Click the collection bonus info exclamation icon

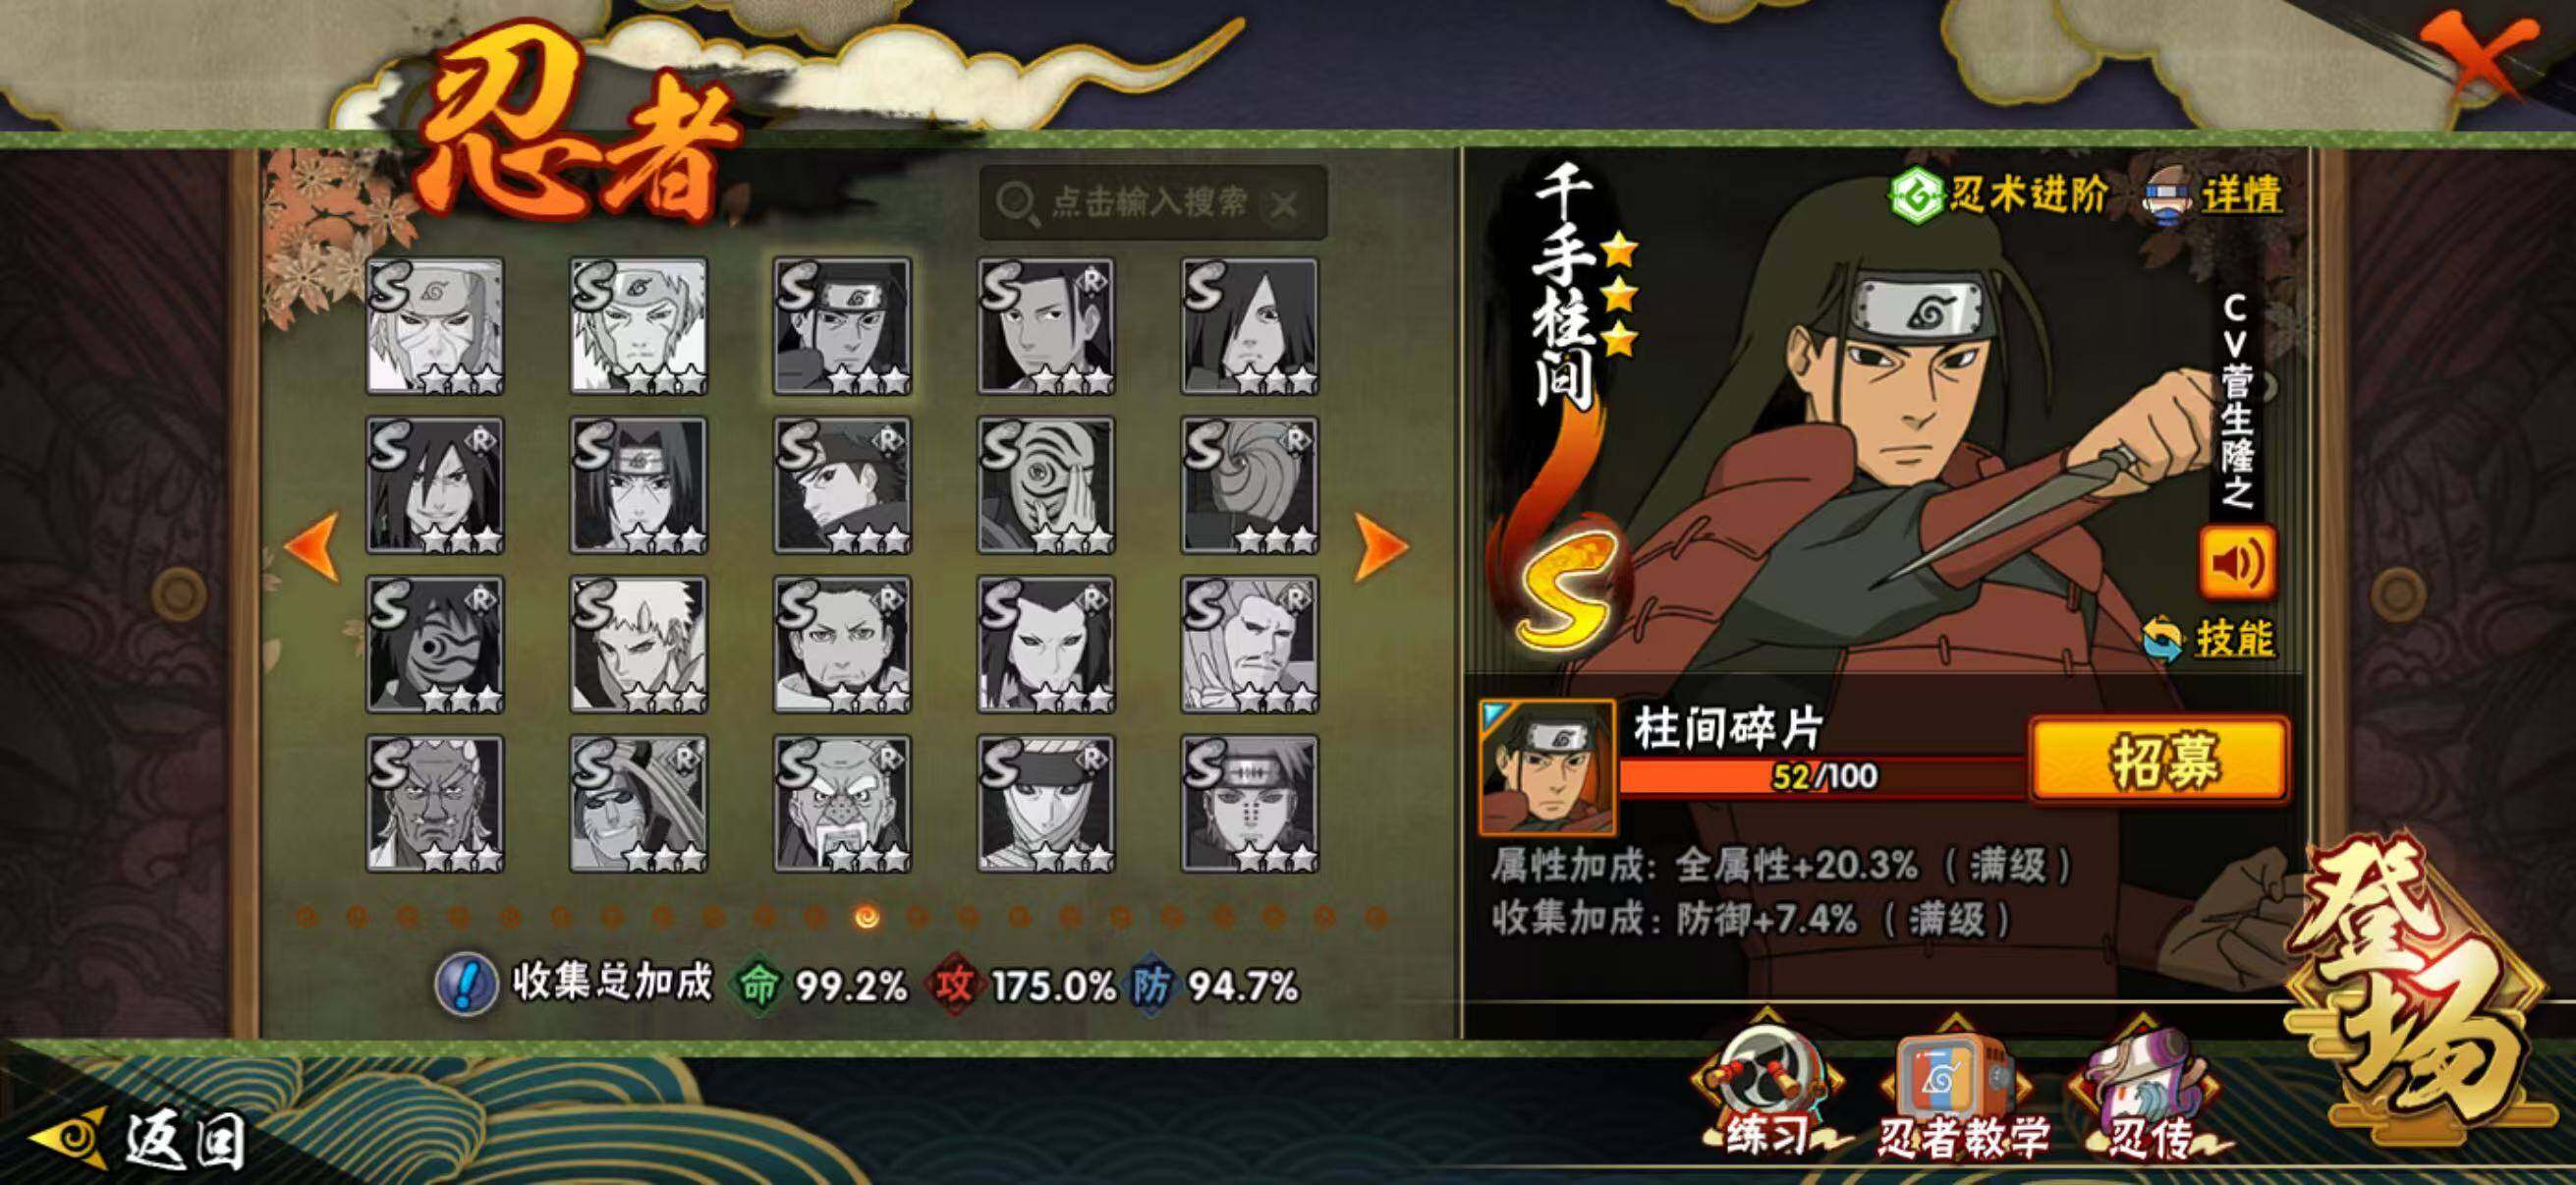(x=466, y=984)
